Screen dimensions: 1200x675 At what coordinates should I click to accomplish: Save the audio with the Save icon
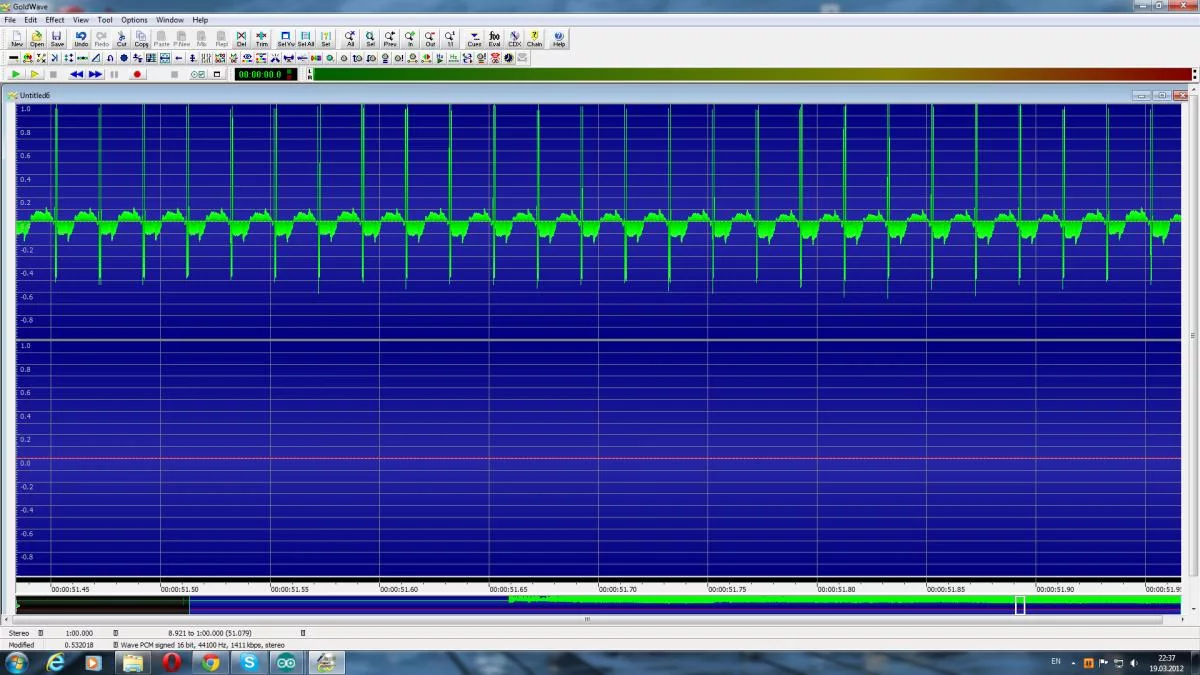pyautogui.click(x=57, y=39)
